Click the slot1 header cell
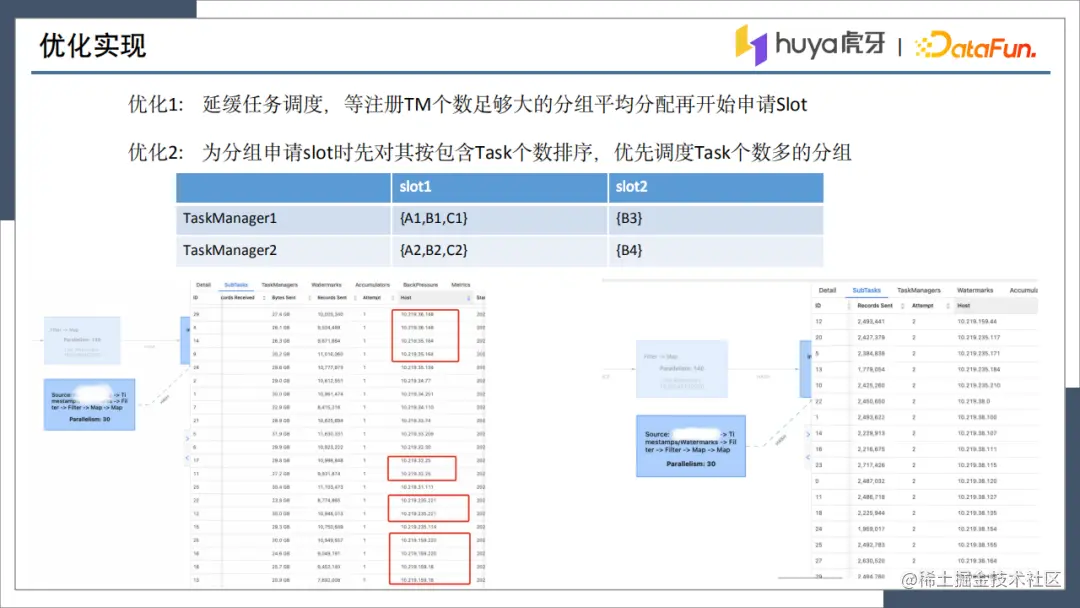1080x608 pixels. click(x=499, y=187)
